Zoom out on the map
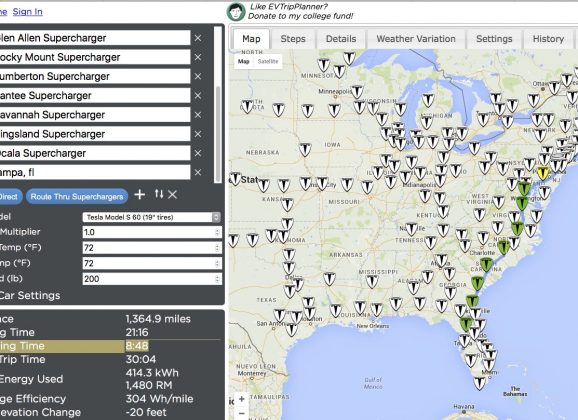Viewport: 578px width, 420px height. click(241, 413)
